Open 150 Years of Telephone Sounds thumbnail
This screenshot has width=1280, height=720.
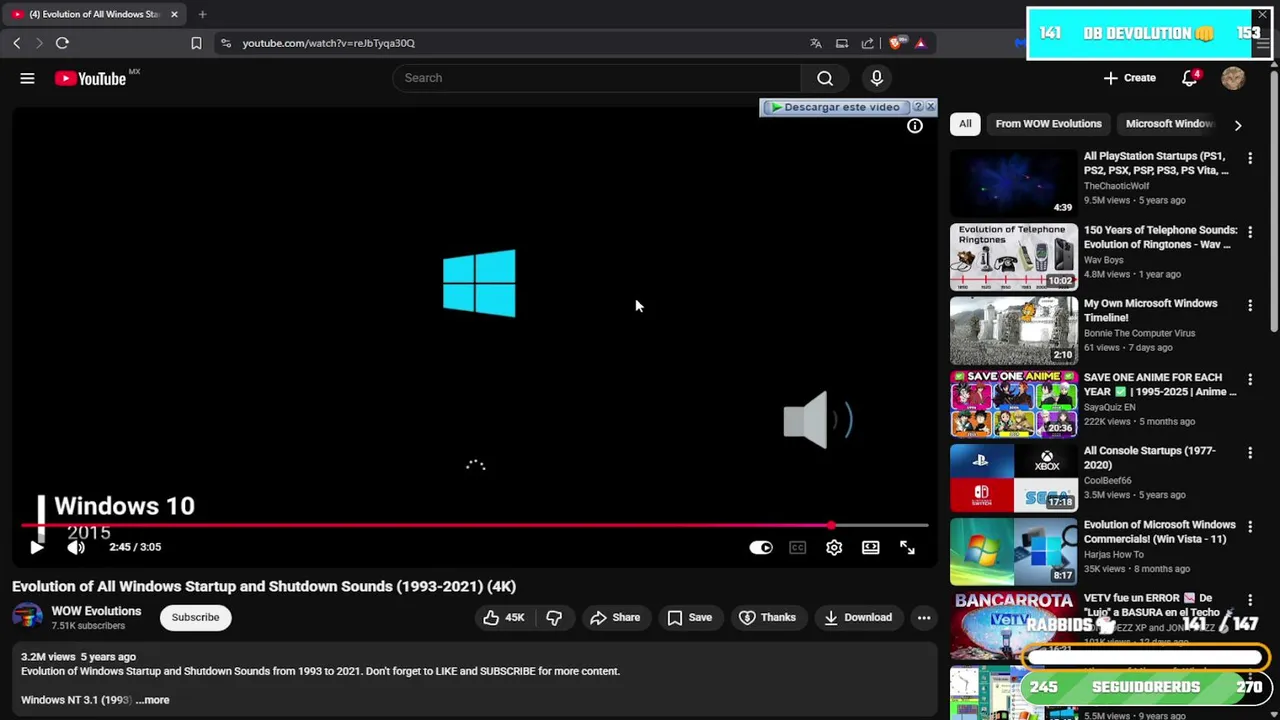click(x=1013, y=257)
